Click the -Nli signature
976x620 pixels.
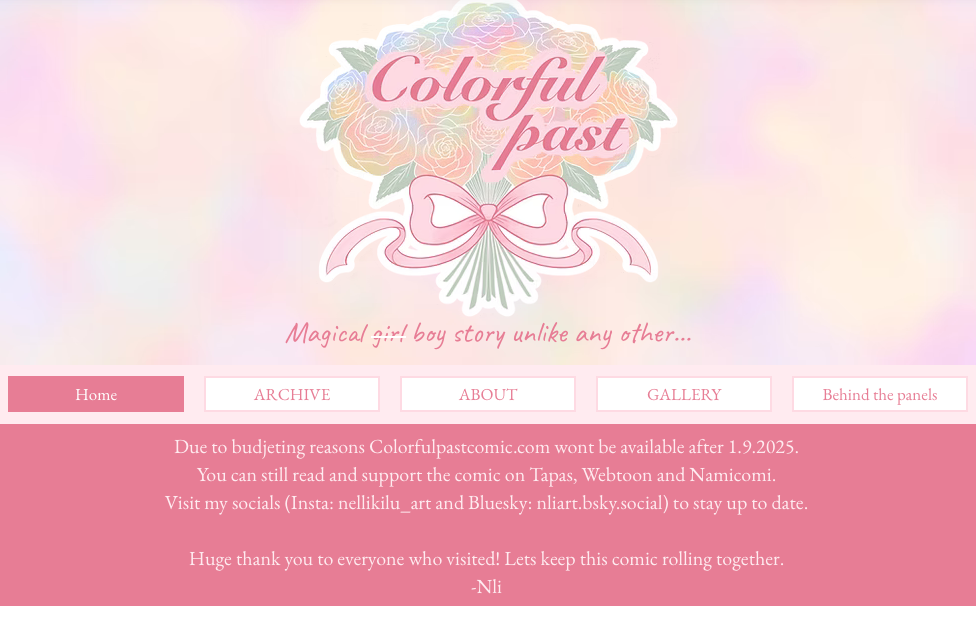coord(486,587)
